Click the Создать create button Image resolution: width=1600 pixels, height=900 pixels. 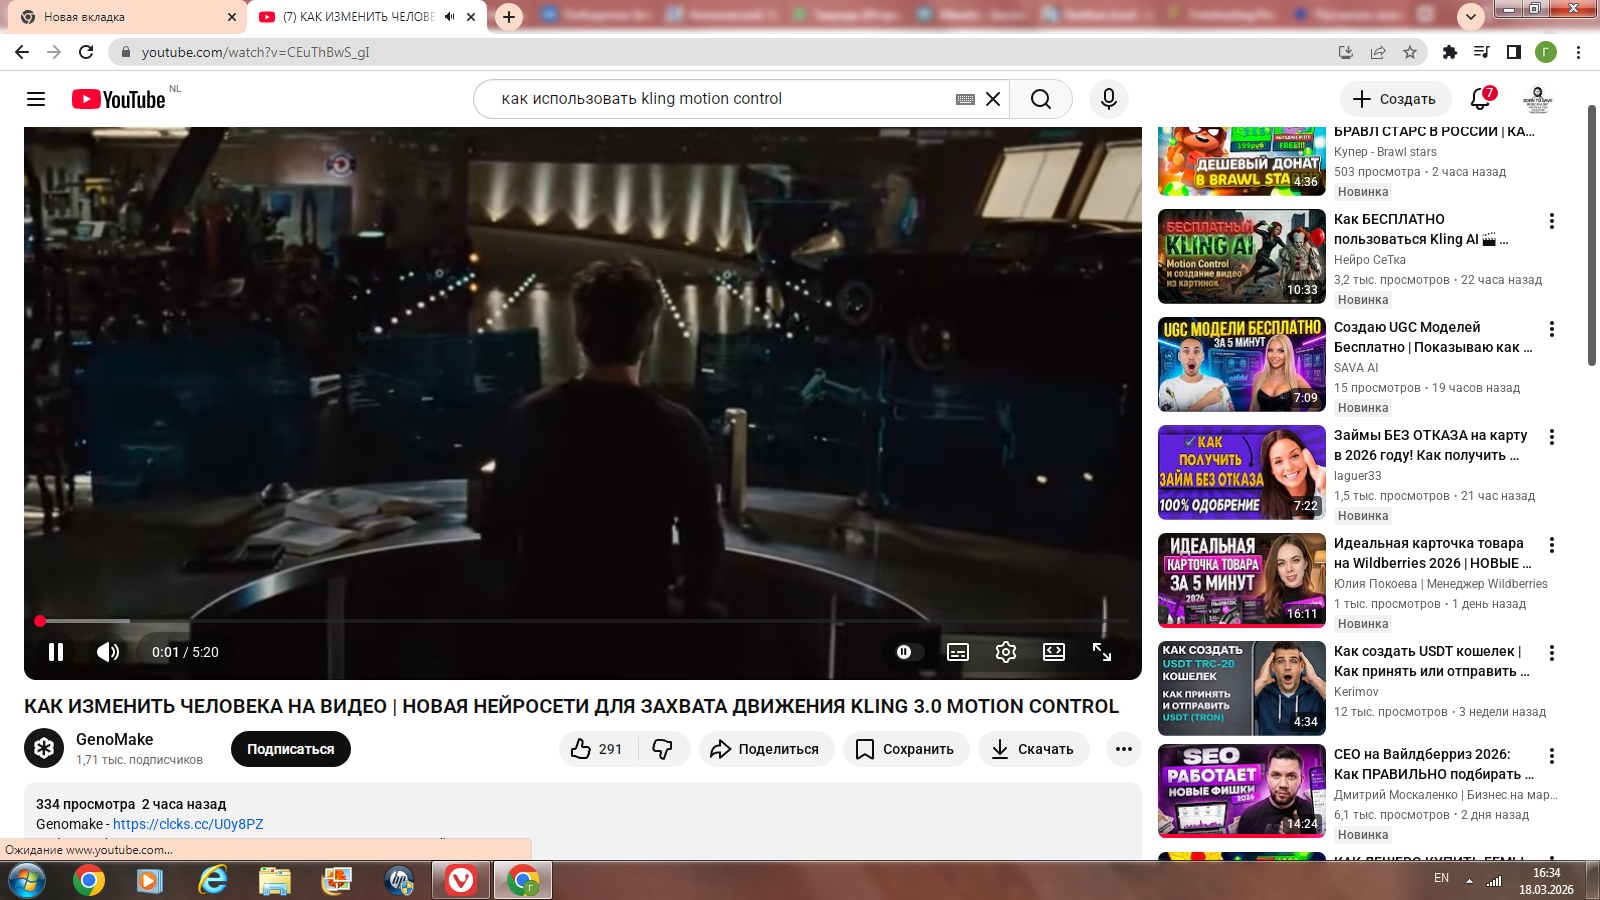tap(1395, 99)
